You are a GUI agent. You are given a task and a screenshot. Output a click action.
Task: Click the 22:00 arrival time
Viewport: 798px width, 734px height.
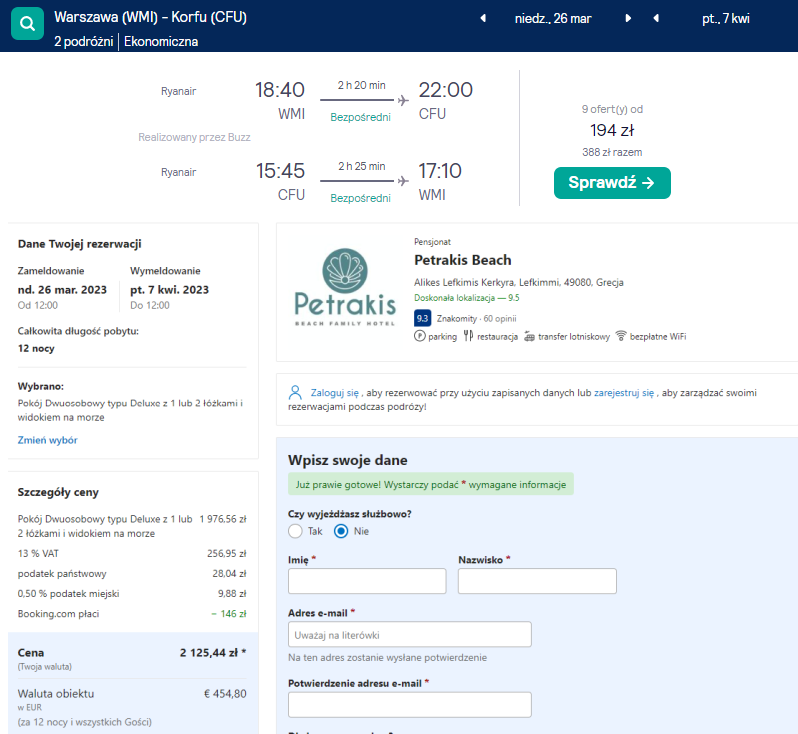[445, 90]
